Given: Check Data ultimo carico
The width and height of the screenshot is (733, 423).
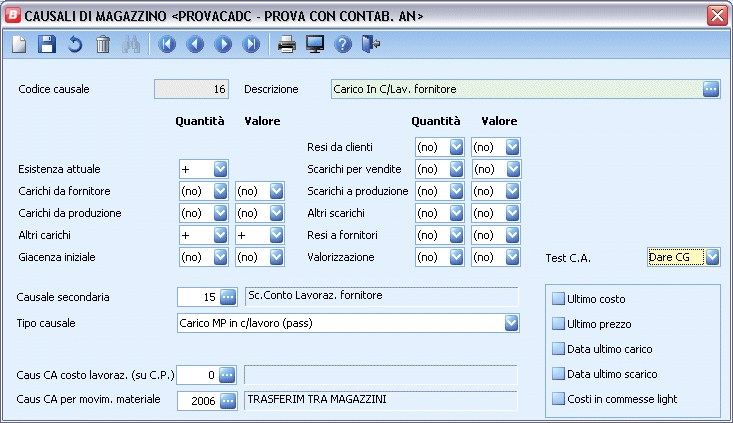Looking at the screenshot, I should pyautogui.click(x=558, y=349).
